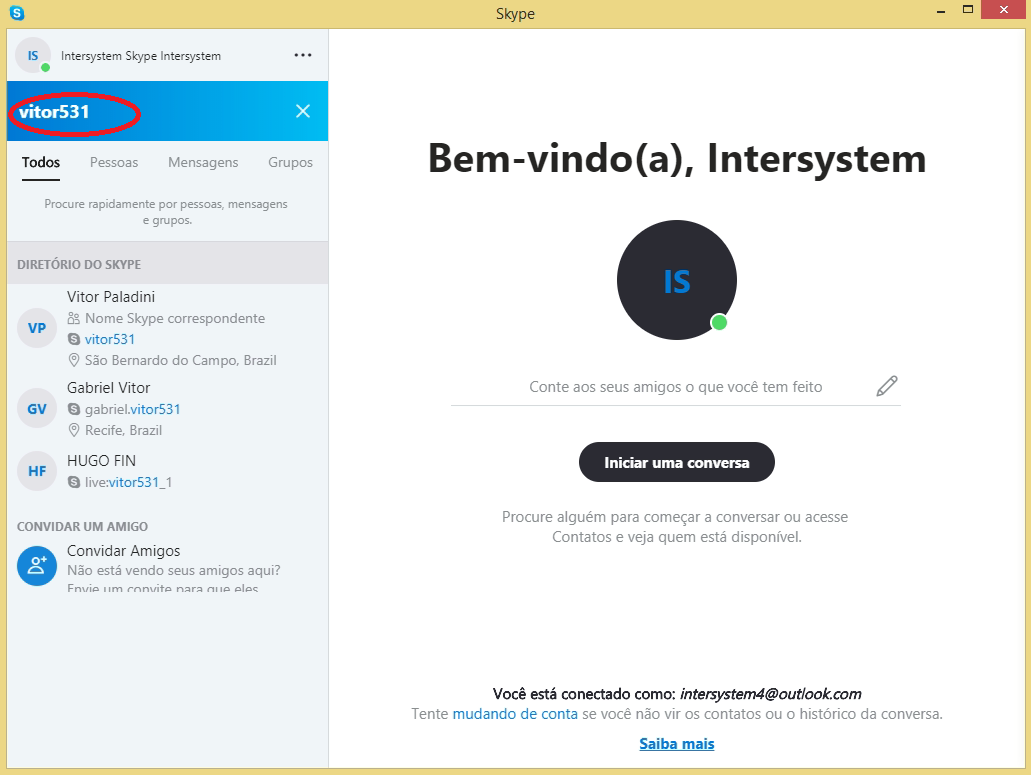Select the VP avatar for Vitor Paladini
Viewport: 1031px width, 775px height.
37,328
